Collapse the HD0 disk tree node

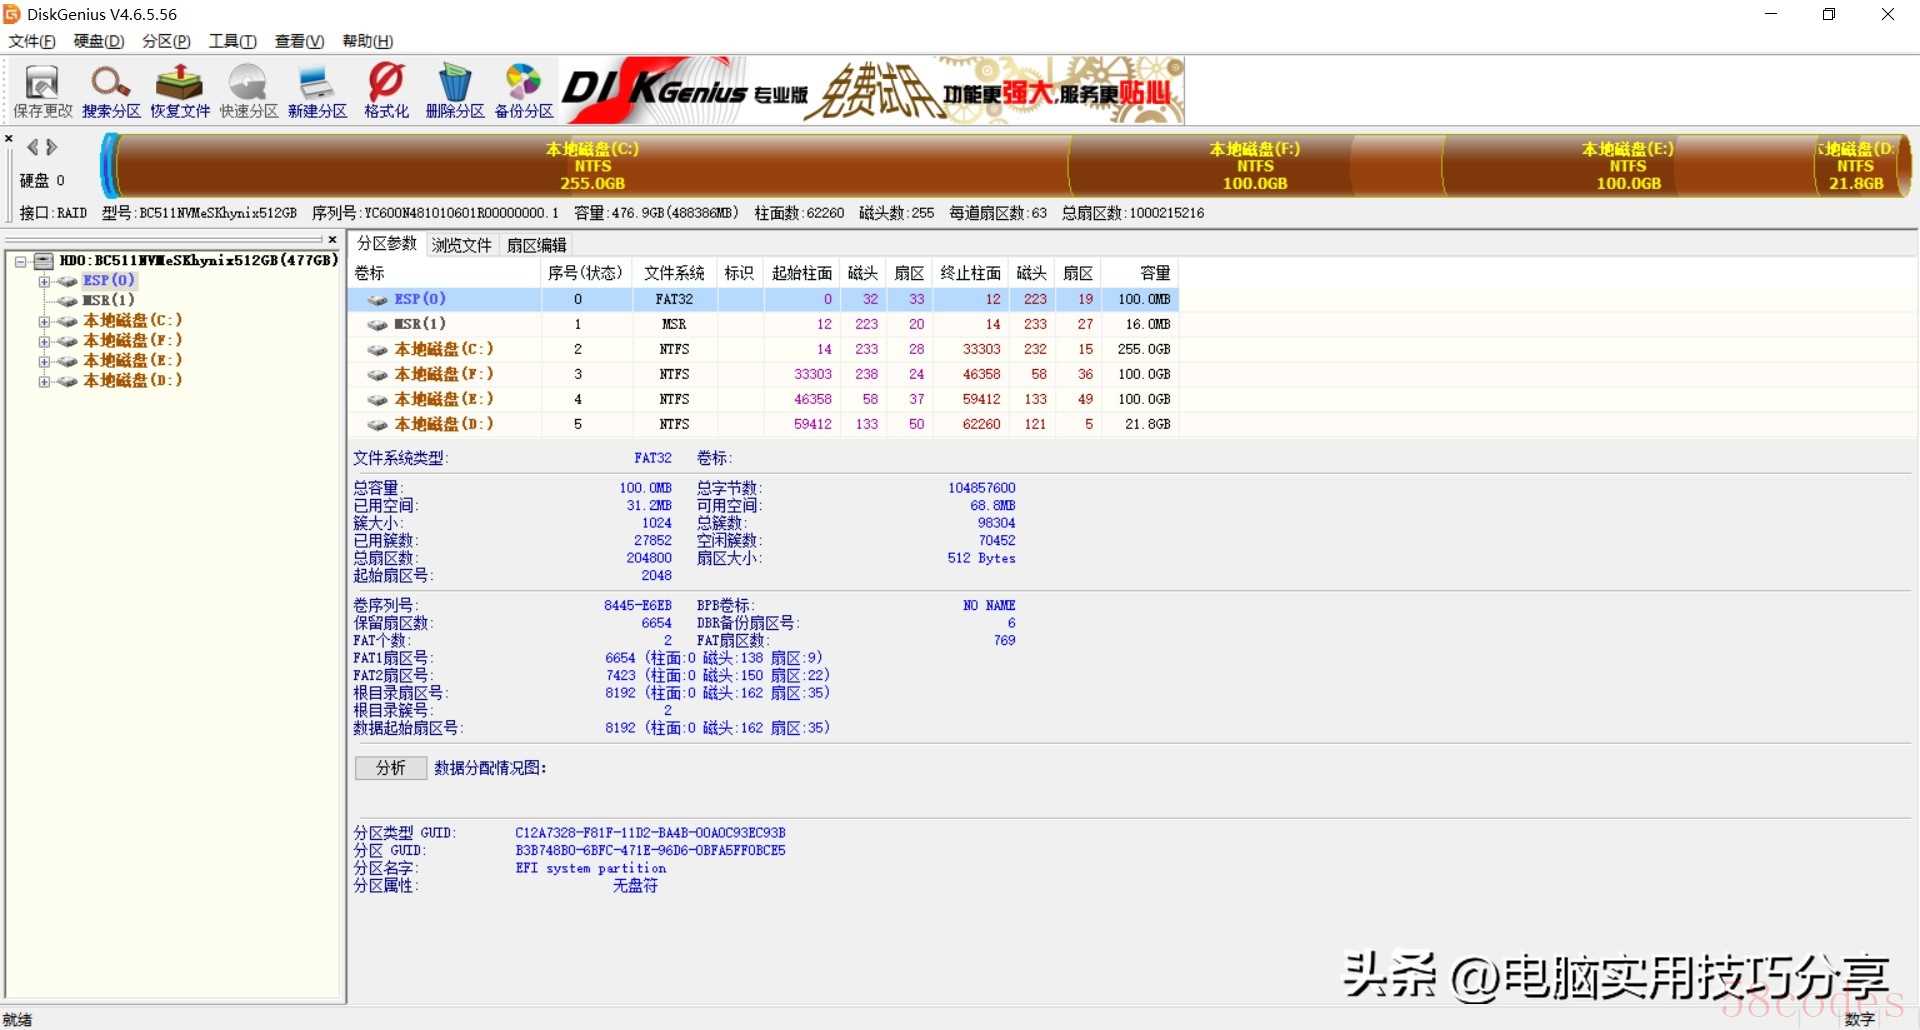[20, 261]
